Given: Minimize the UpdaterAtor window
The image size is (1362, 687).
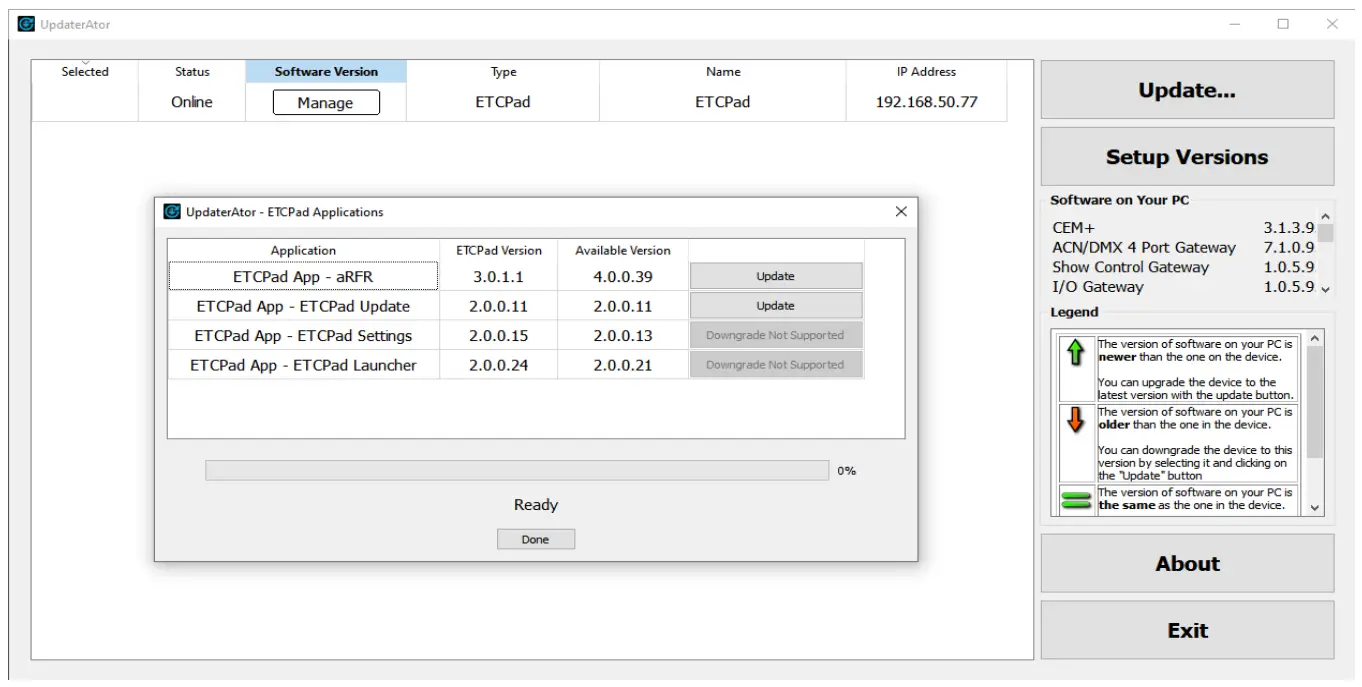Looking at the screenshot, I should click(x=1236, y=24).
